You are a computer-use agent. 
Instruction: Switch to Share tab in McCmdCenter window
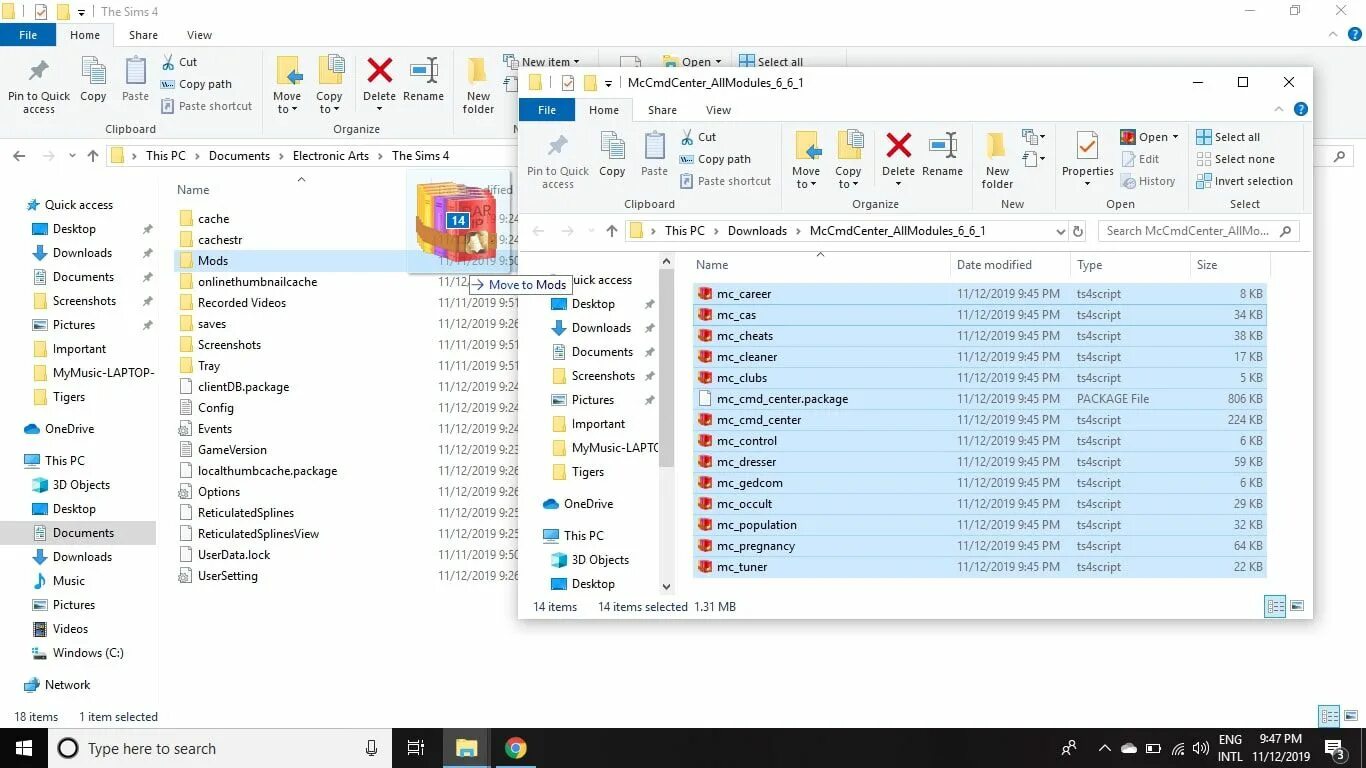662,110
